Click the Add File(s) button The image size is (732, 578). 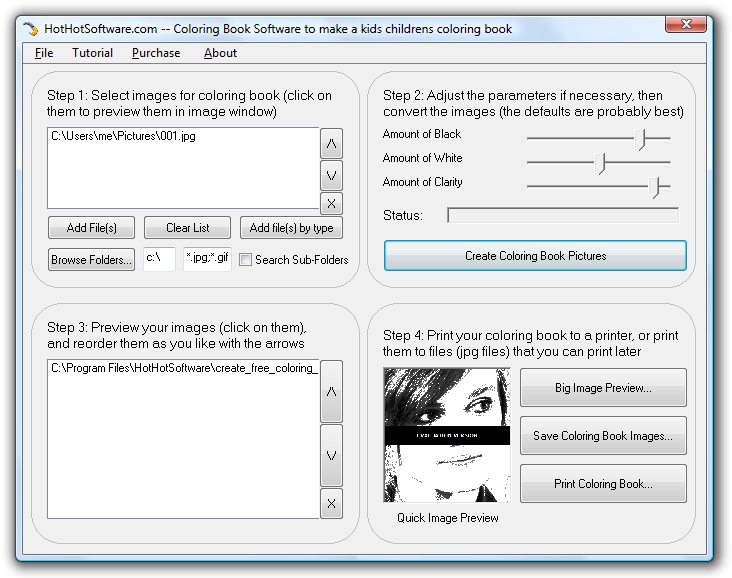[92, 228]
